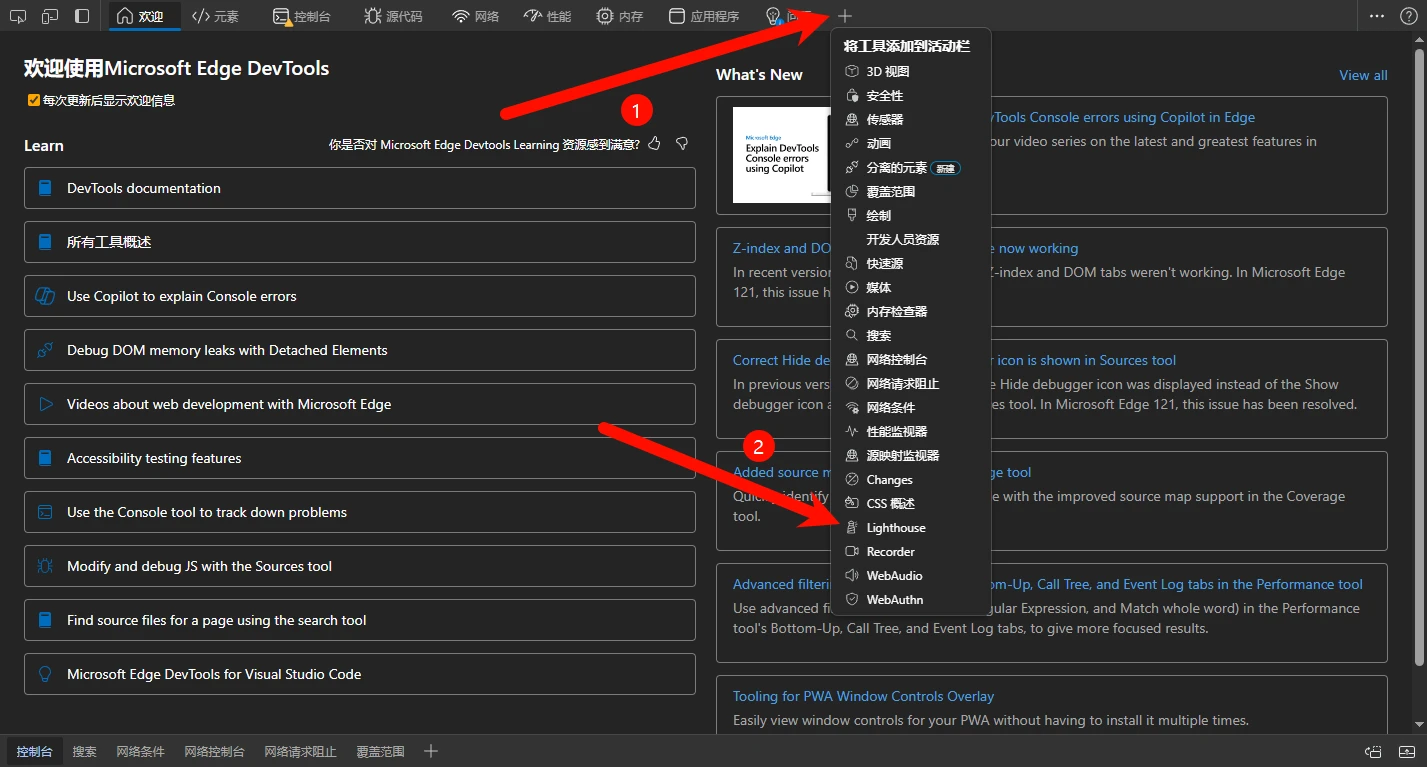Toggle the sidebar dock icon in toolbar
Viewport: 1427px width, 767px height.
point(82,16)
